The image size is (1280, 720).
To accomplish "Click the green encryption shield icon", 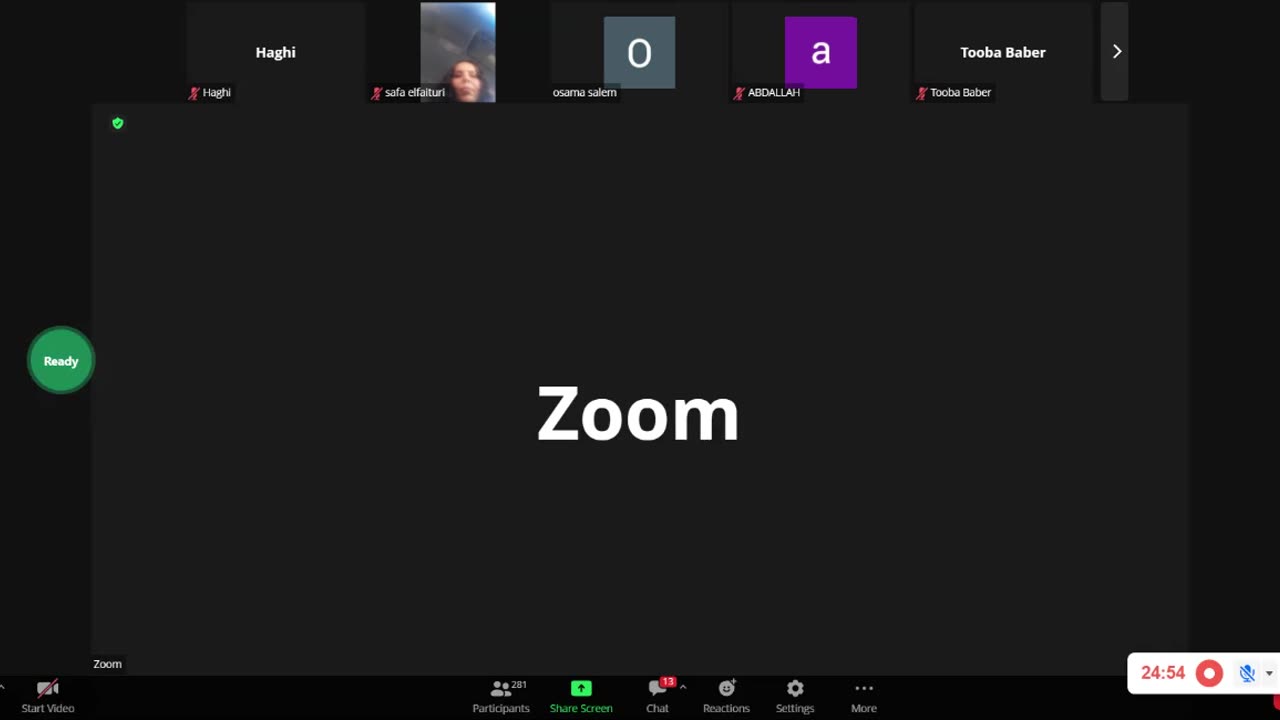I will click(x=118, y=123).
